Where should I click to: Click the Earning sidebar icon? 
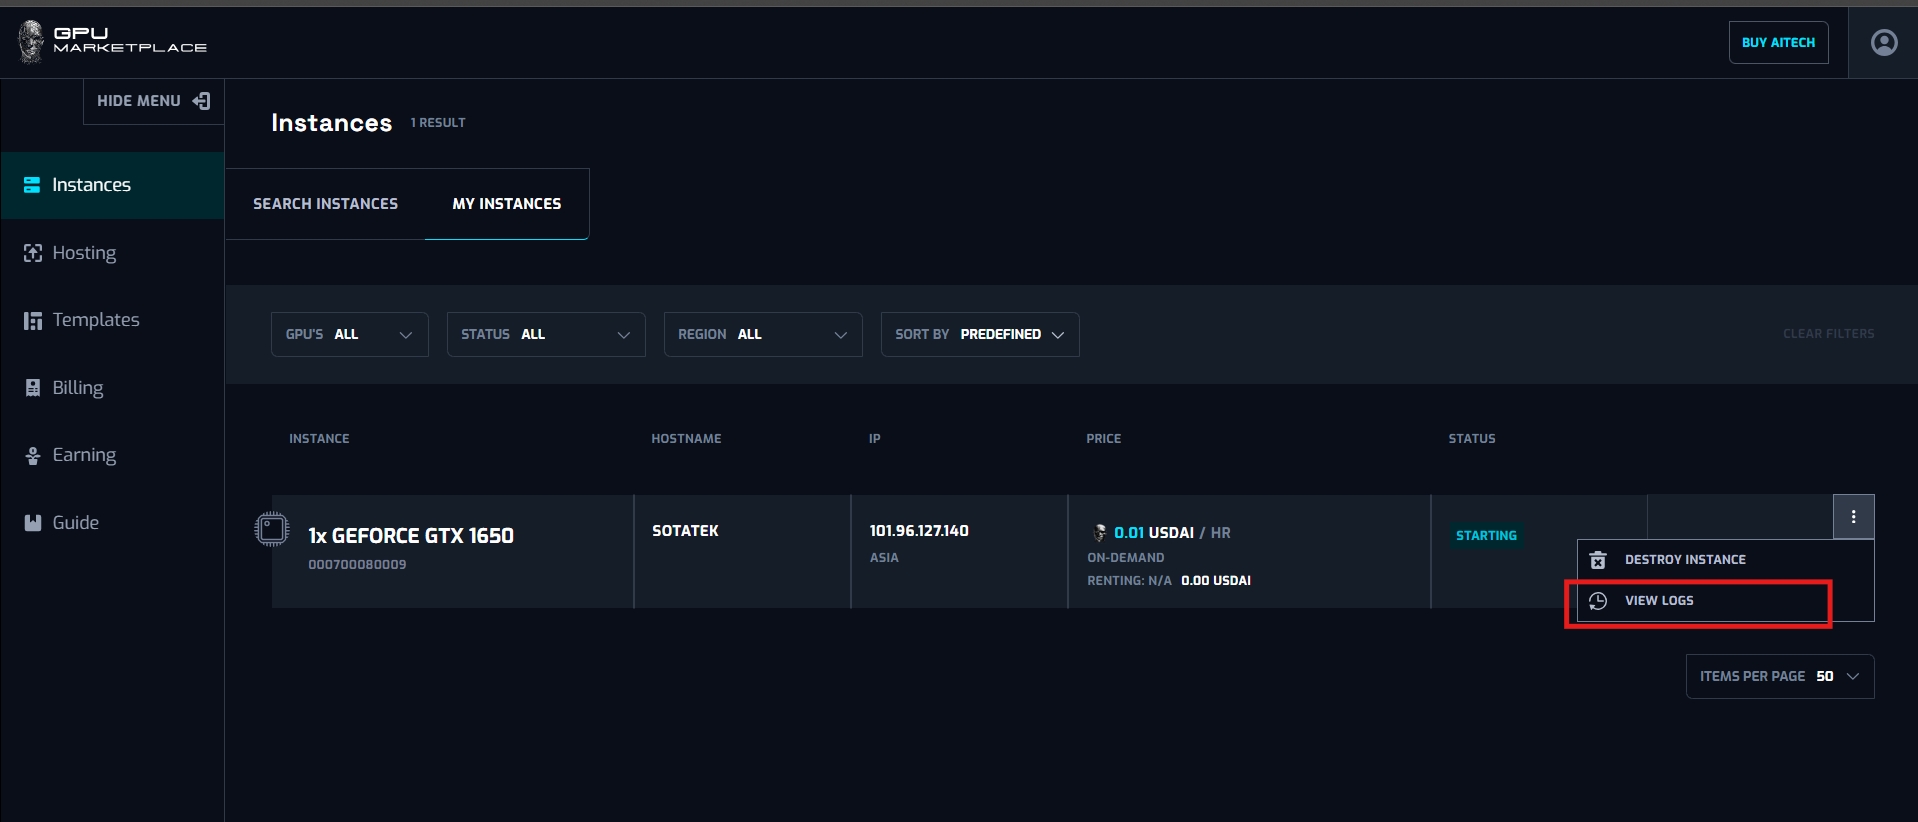coord(33,456)
